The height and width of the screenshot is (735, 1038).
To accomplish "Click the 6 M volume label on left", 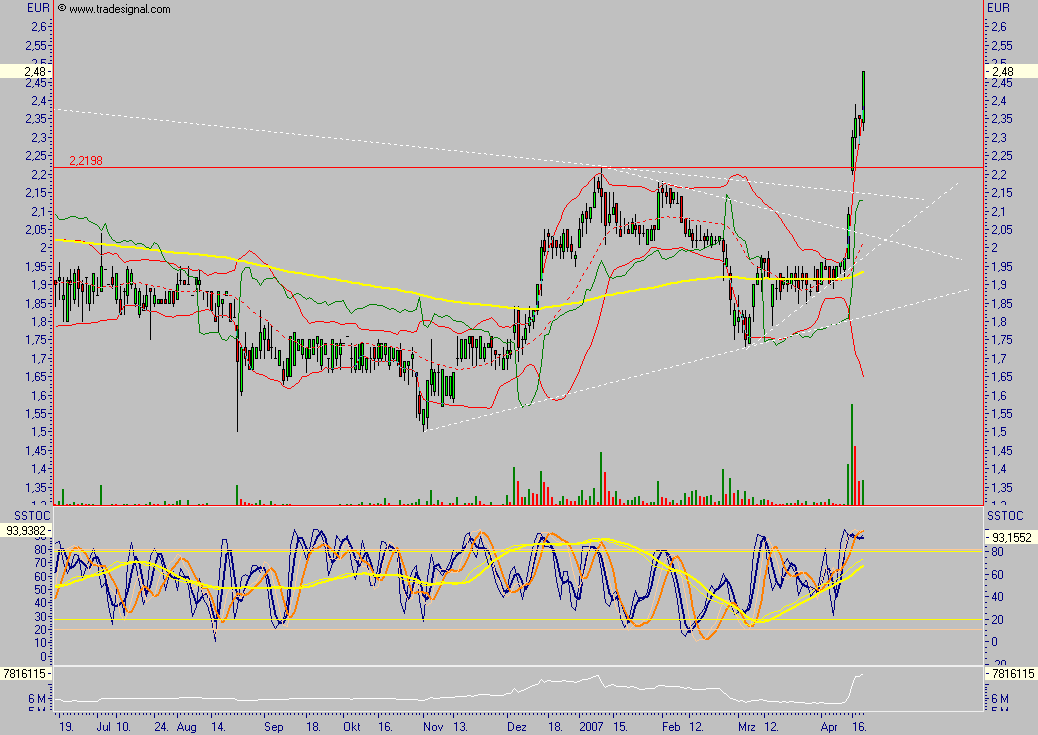I will click(37, 699).
